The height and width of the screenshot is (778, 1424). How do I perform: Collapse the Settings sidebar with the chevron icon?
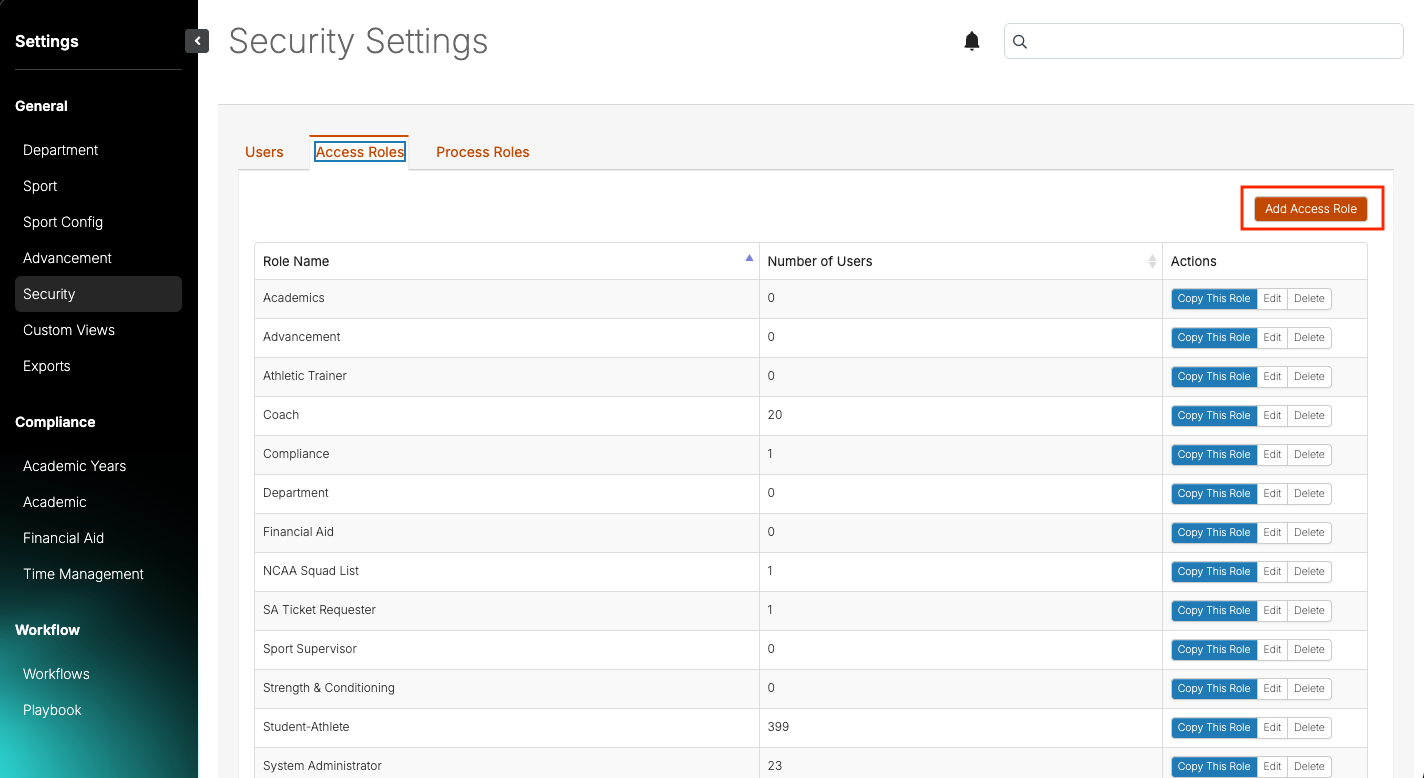(x=197, y=41)
